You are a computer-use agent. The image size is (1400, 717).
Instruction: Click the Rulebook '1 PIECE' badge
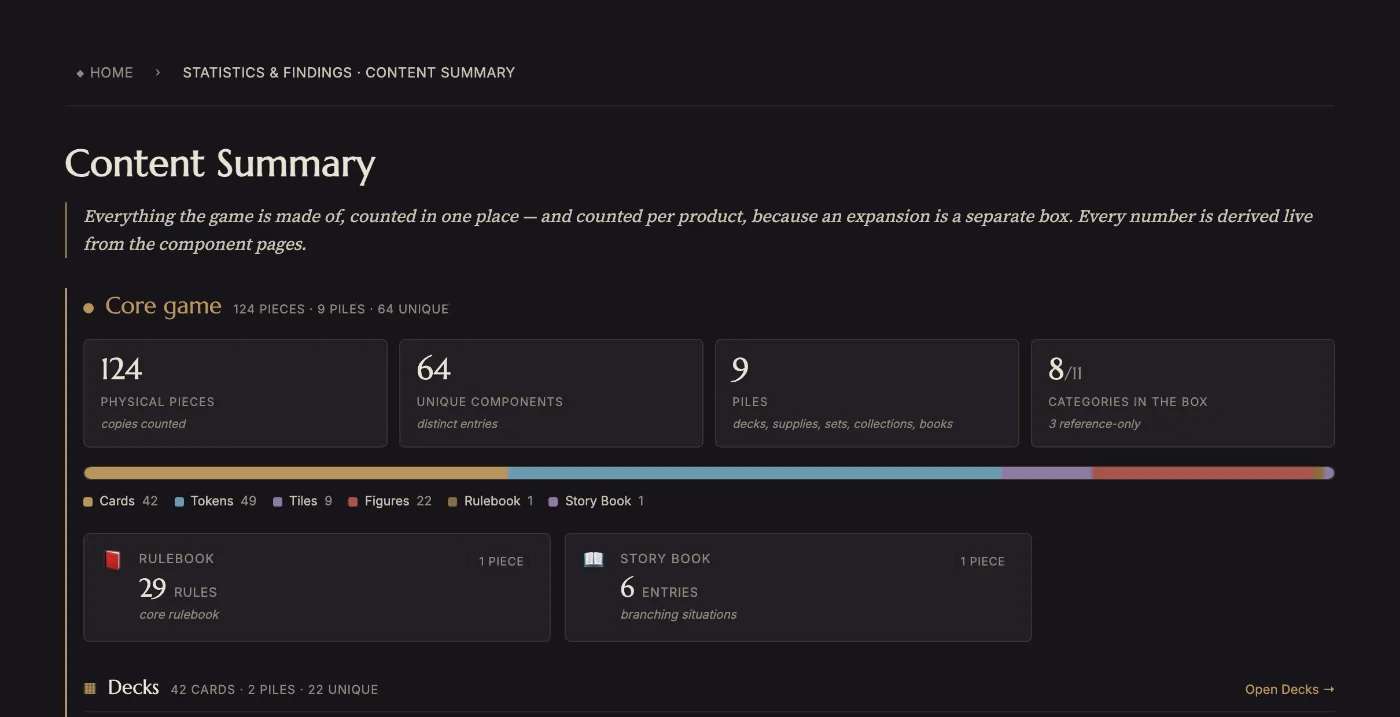[x=501, y=561]
